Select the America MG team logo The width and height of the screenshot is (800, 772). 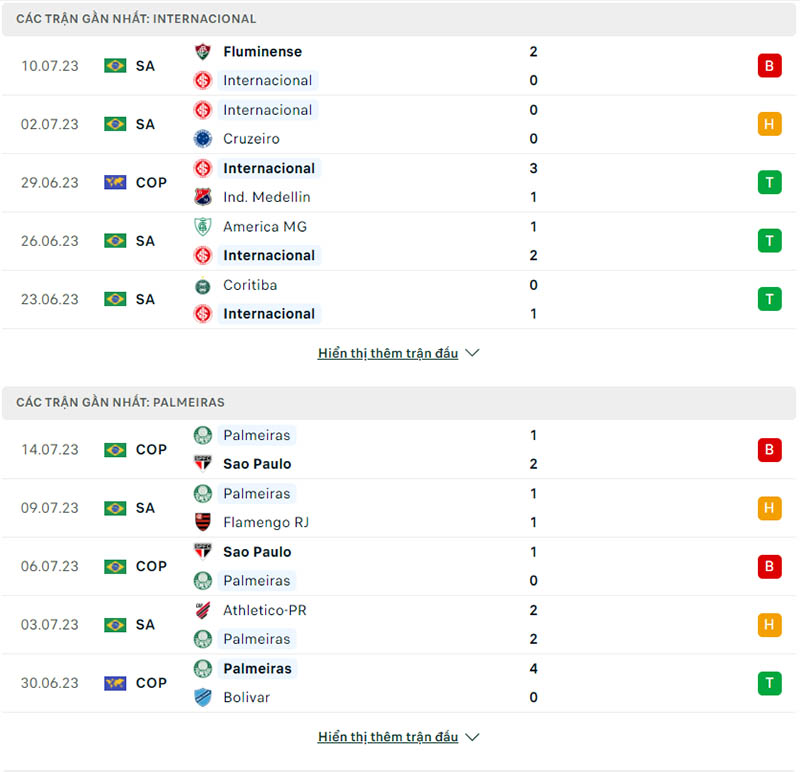(203, 226)
